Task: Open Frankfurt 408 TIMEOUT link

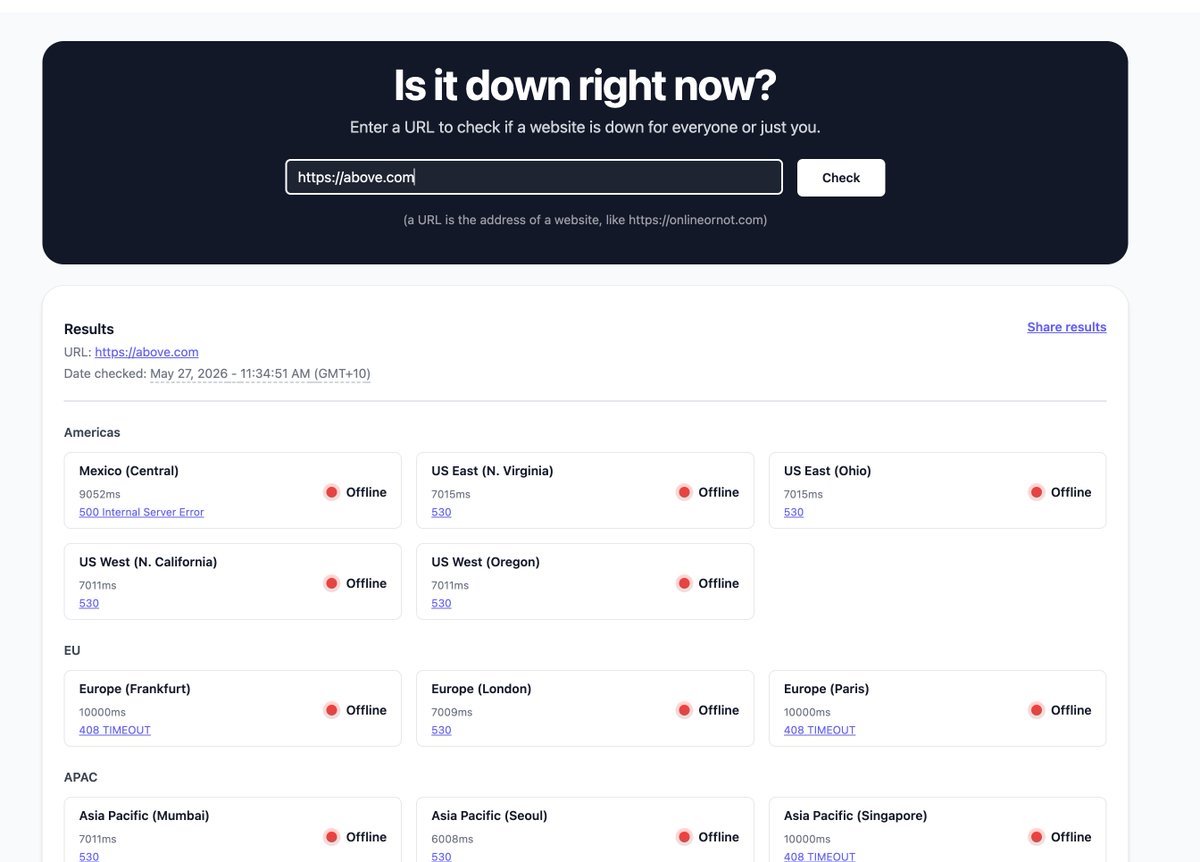Action: tap(115, 730)
